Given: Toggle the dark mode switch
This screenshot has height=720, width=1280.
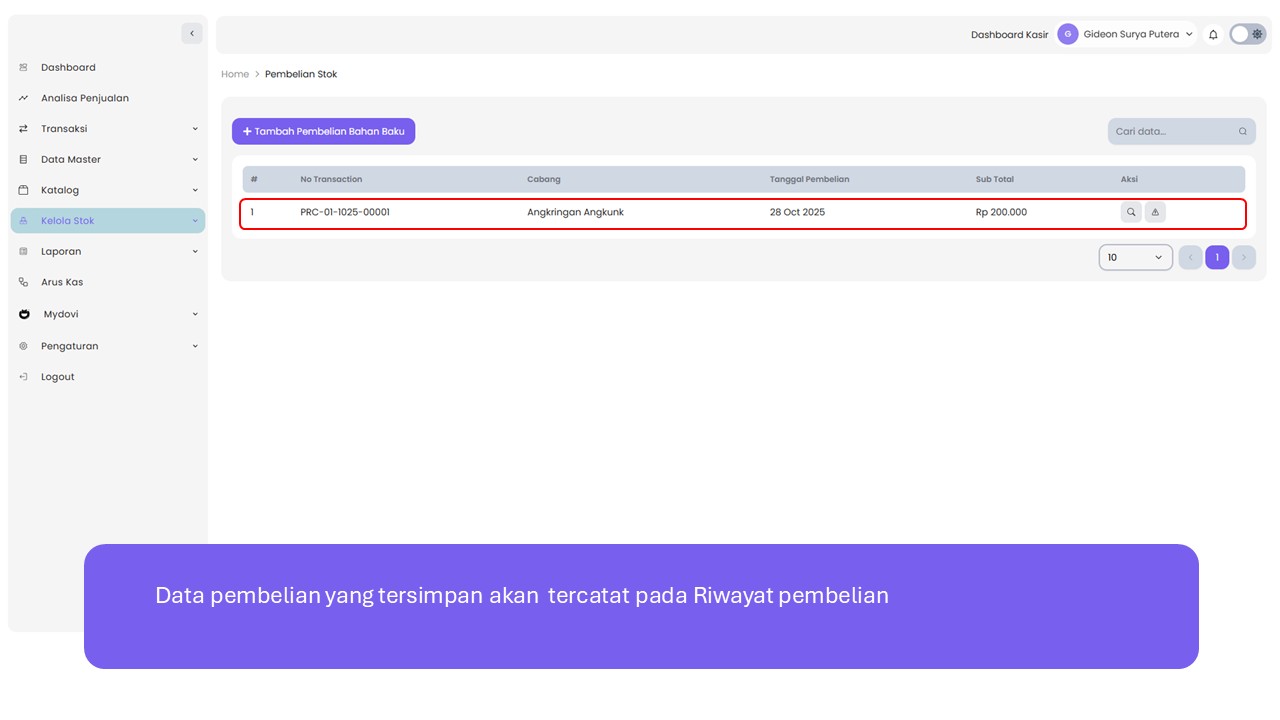Looking at the screenshot, I should point(1247,34).
